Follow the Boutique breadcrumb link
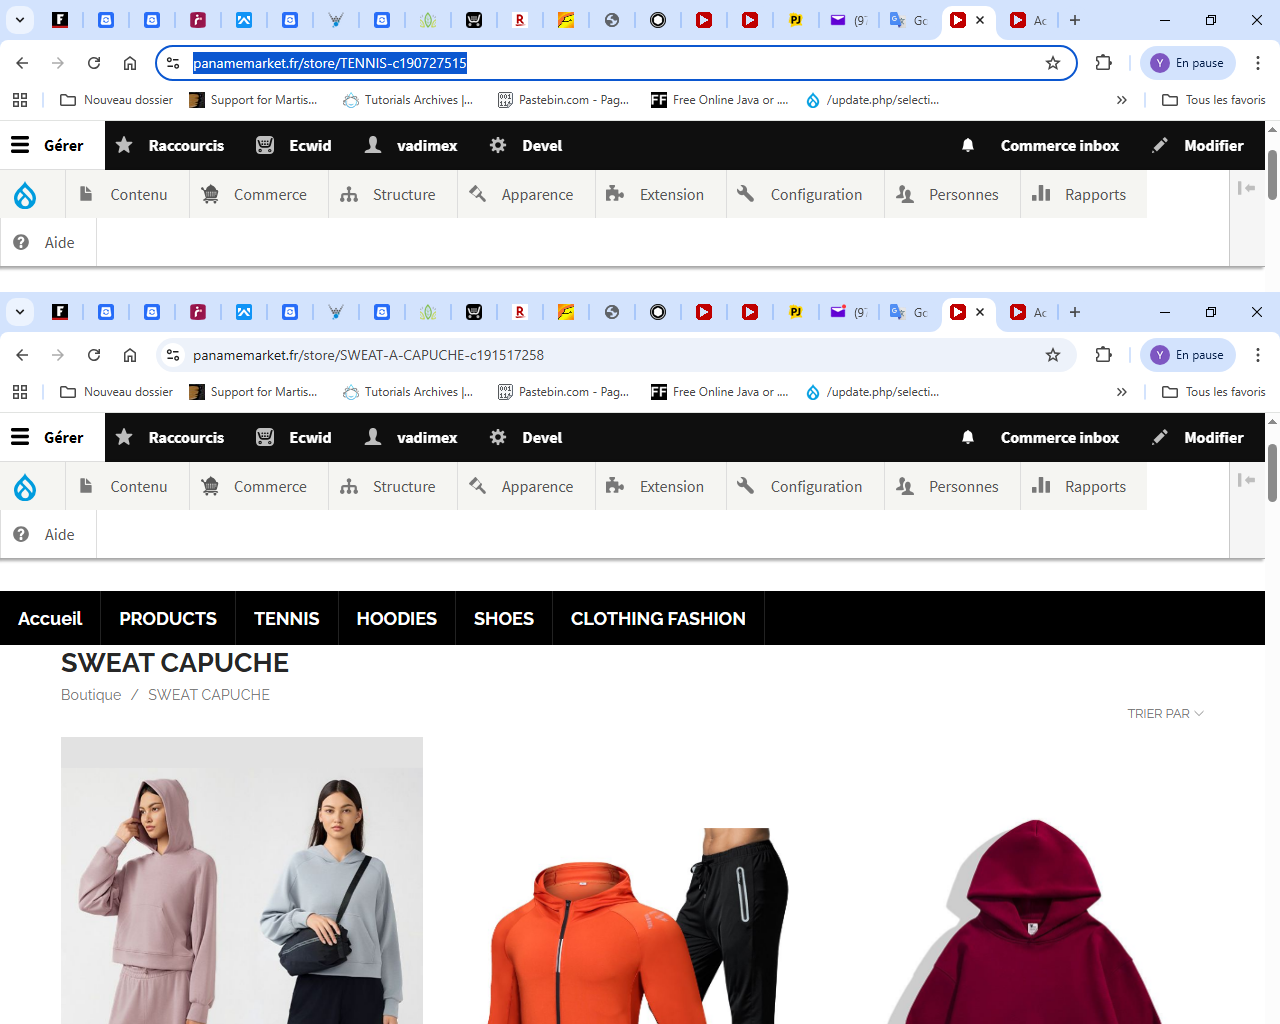The width and height of the screenshot is (1280, 1024). click(x=91, y=695)
